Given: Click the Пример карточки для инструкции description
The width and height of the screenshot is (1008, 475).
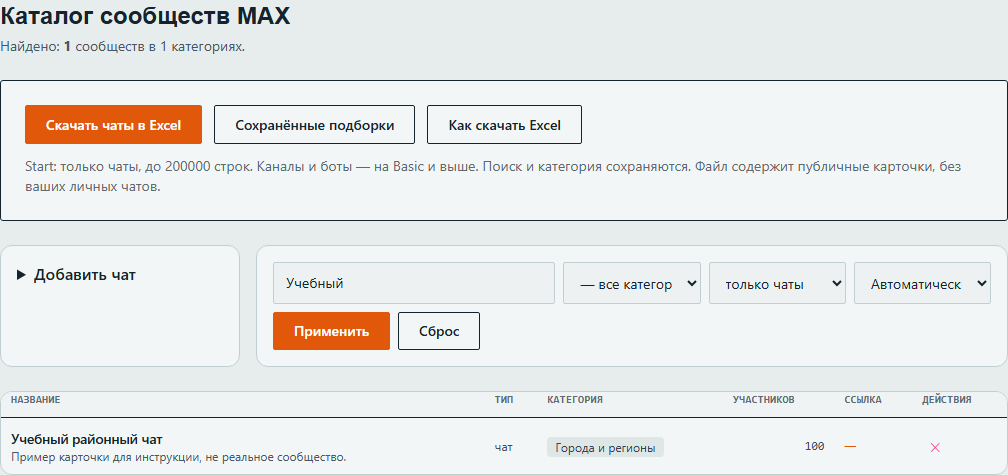Looking at the screenshot, I should coord(179,458).
